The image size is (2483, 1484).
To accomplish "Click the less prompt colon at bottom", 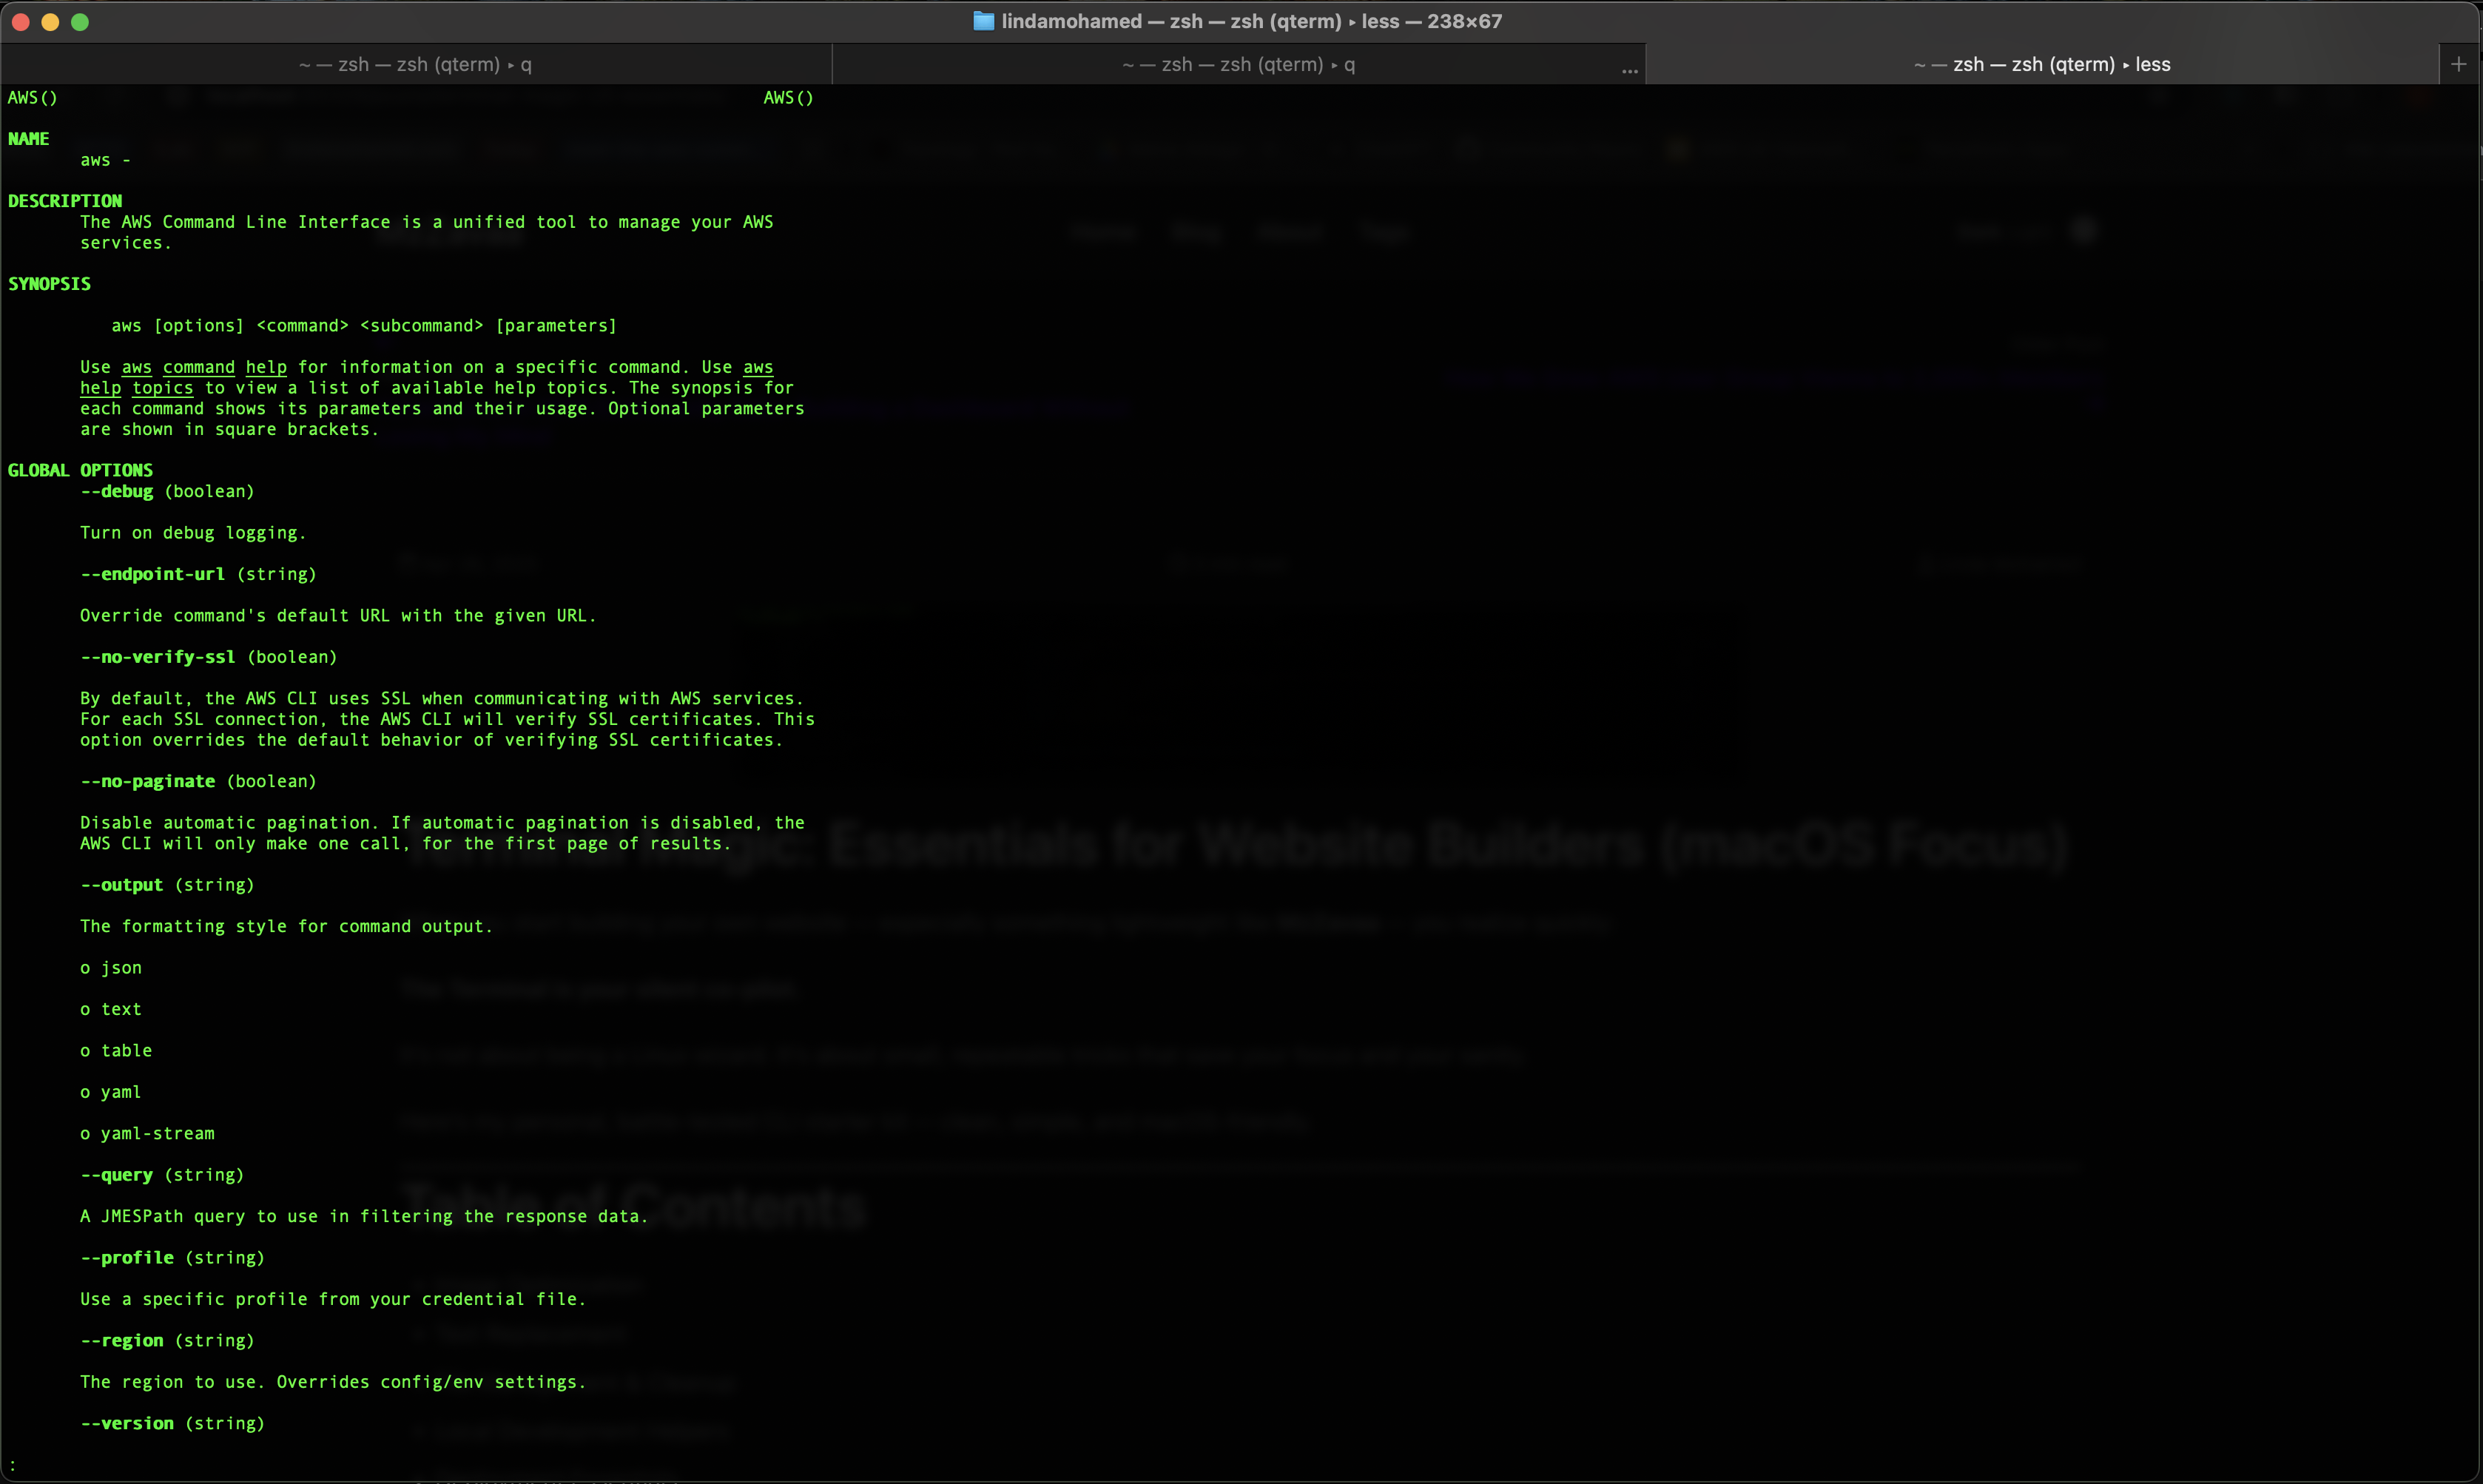I will point(12,1465).
